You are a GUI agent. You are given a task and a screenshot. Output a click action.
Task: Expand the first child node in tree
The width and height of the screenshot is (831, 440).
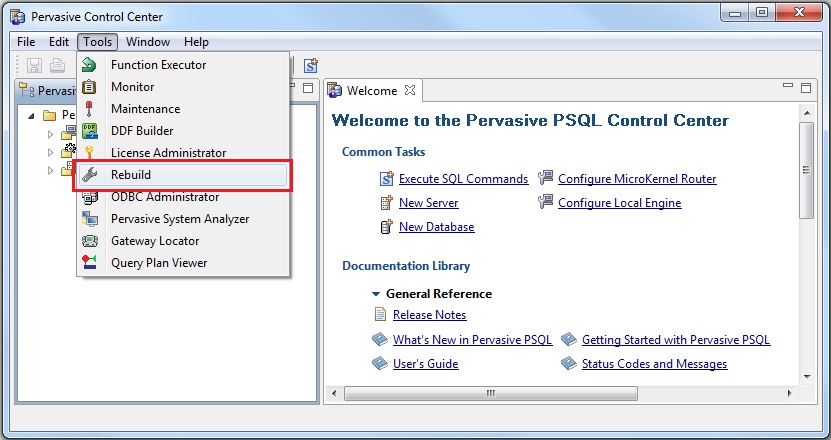pos(51,133)
